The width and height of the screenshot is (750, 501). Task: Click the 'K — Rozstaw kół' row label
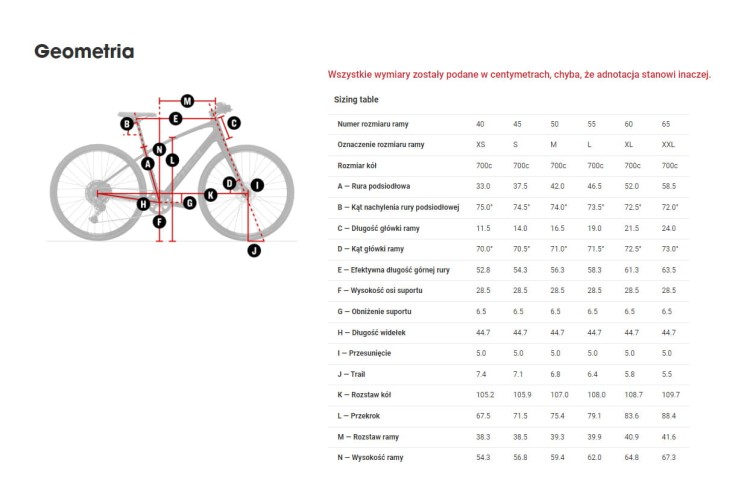point(364,395)
